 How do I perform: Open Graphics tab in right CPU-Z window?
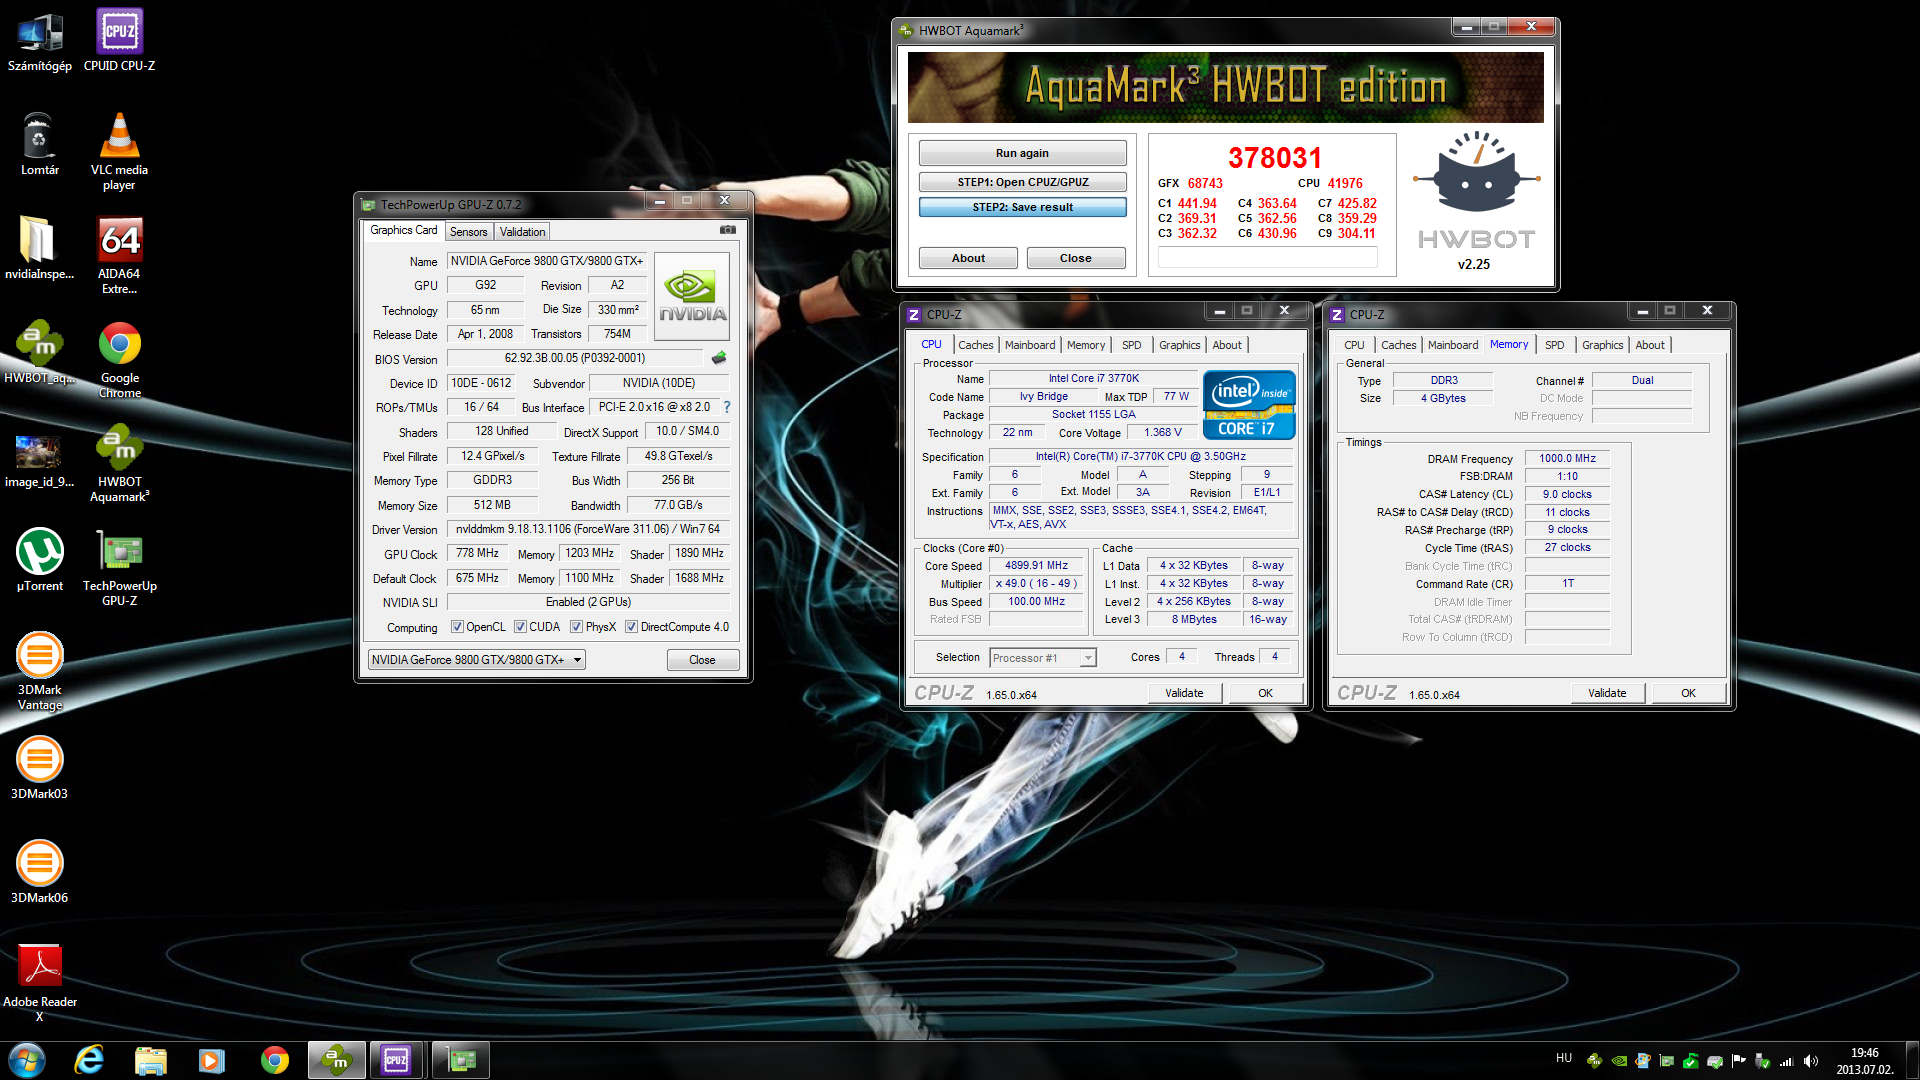pyautogui.click(x=1602, y=345)
